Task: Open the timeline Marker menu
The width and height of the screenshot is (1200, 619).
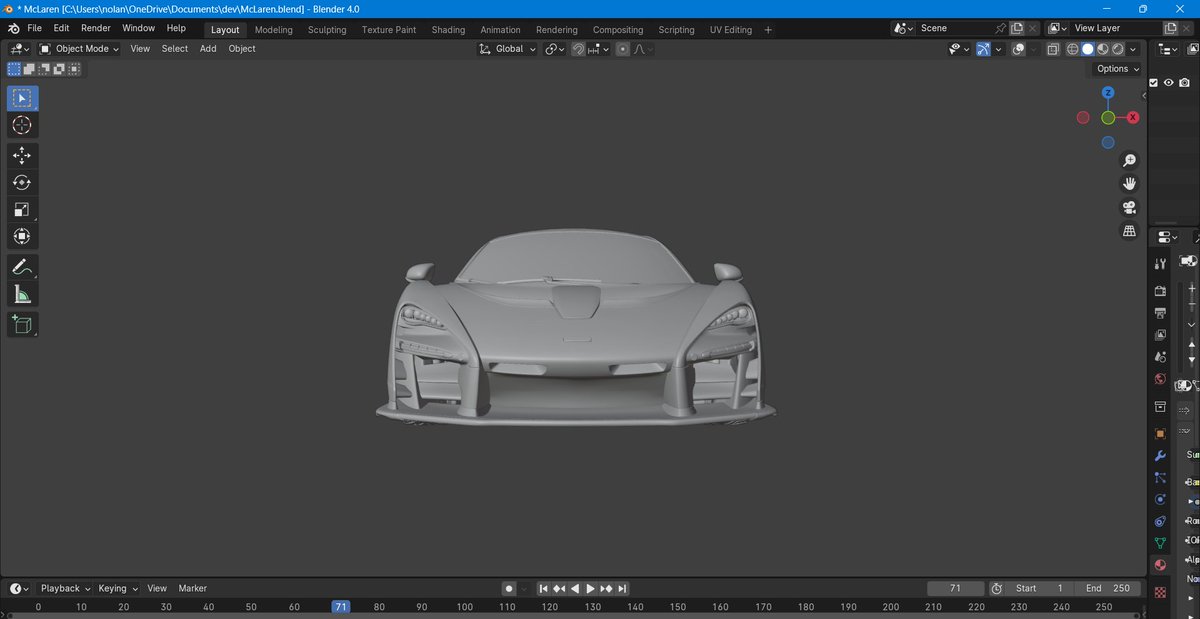Action: click(x=192, y=589)
